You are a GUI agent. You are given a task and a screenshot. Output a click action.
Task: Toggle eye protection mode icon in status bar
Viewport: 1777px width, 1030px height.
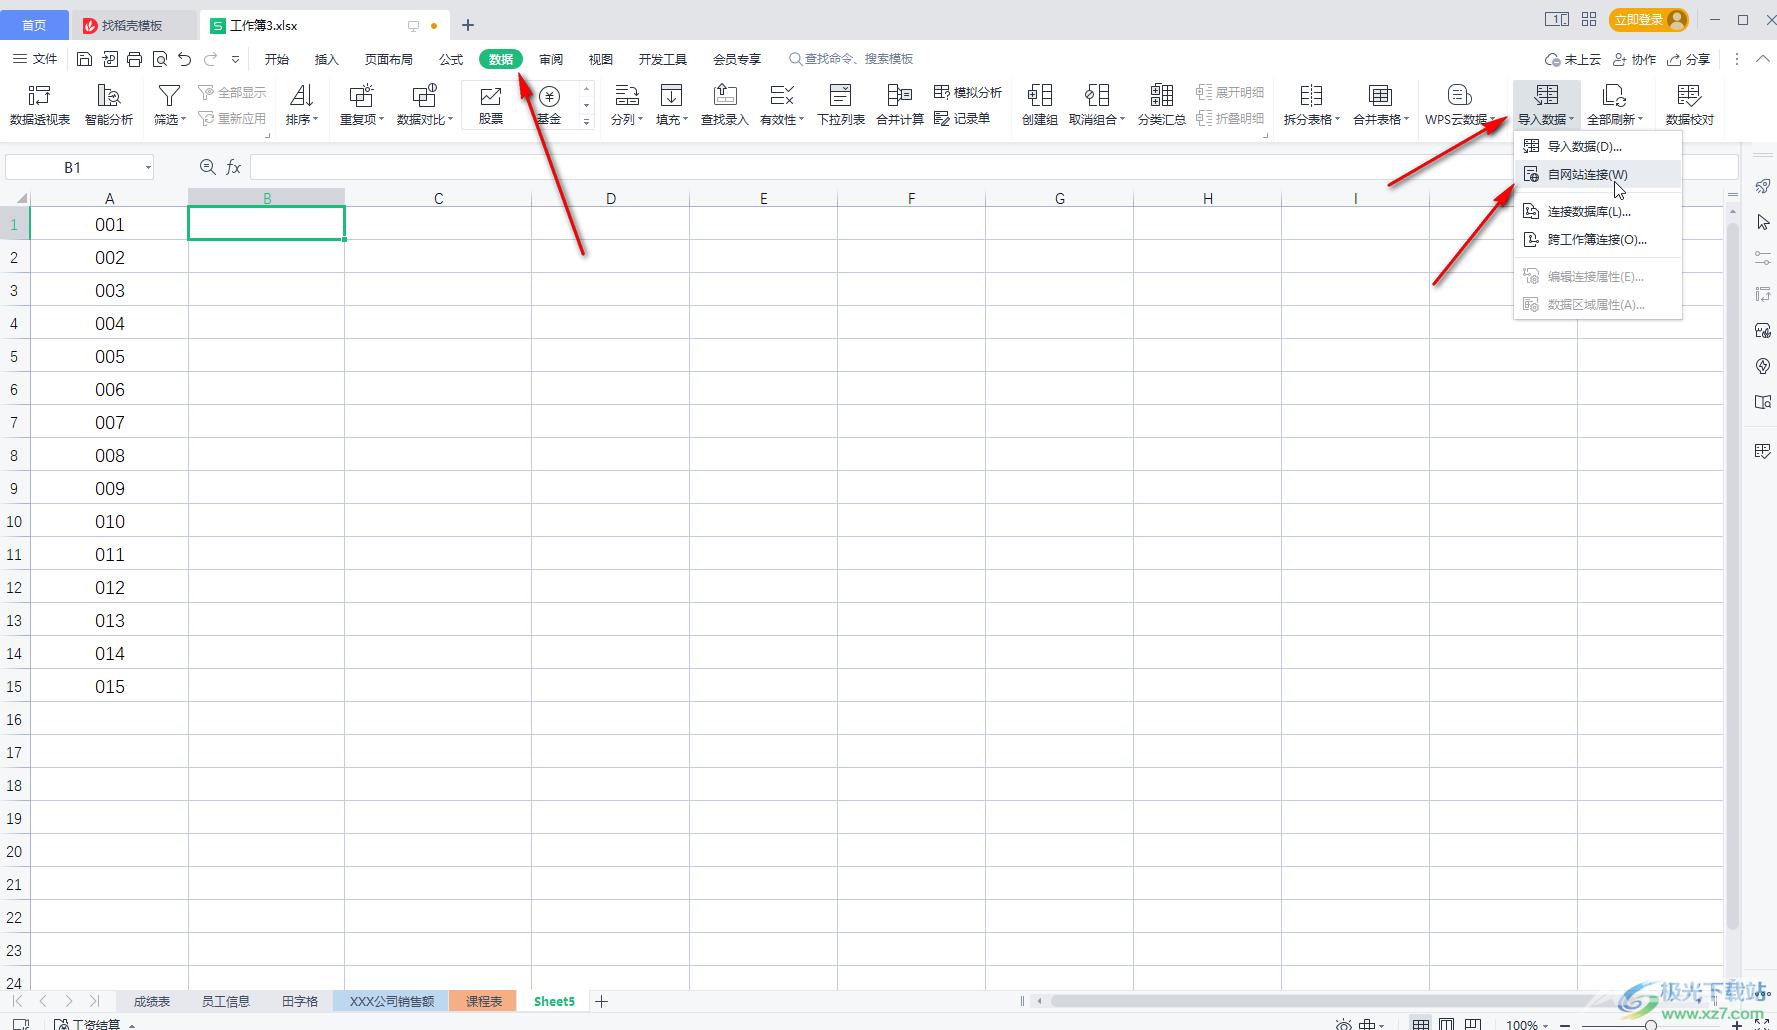(1343, 1024)
